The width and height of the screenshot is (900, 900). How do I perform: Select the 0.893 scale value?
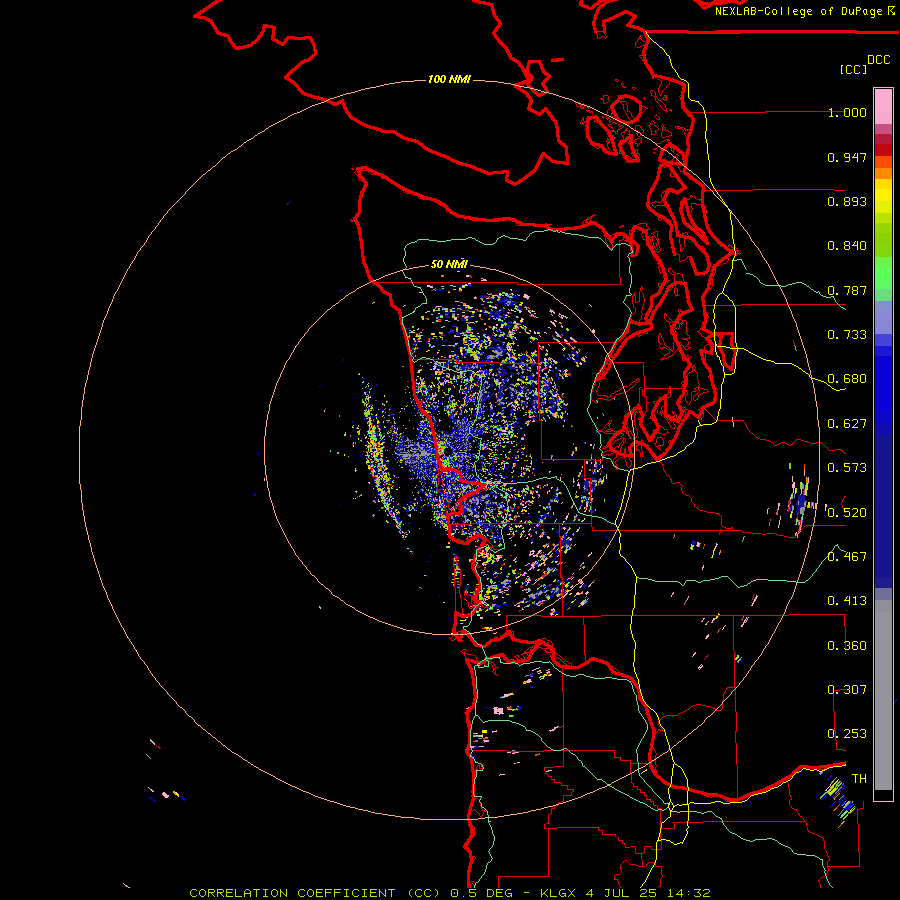[847, 201]
